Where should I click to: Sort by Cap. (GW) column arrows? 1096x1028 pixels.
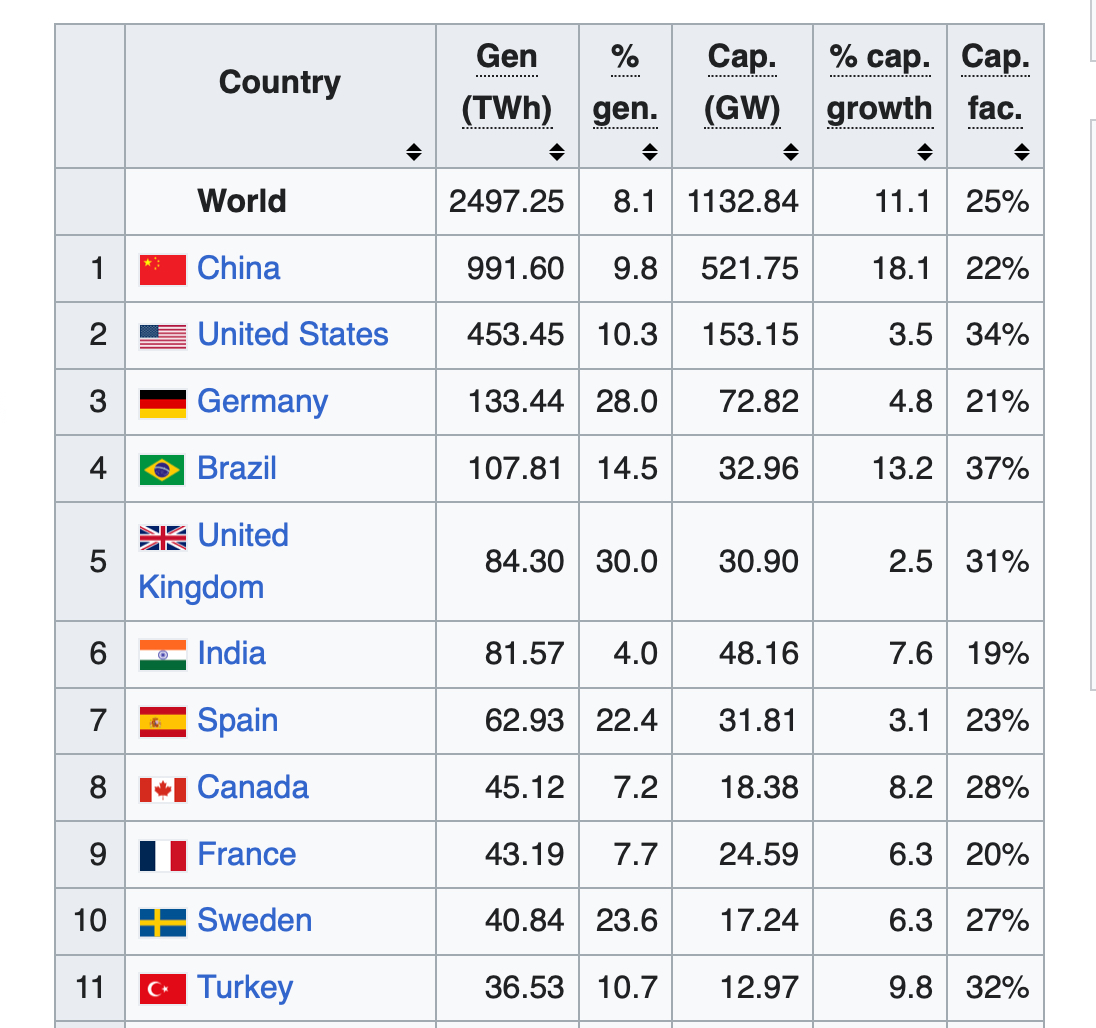point(791,153)
